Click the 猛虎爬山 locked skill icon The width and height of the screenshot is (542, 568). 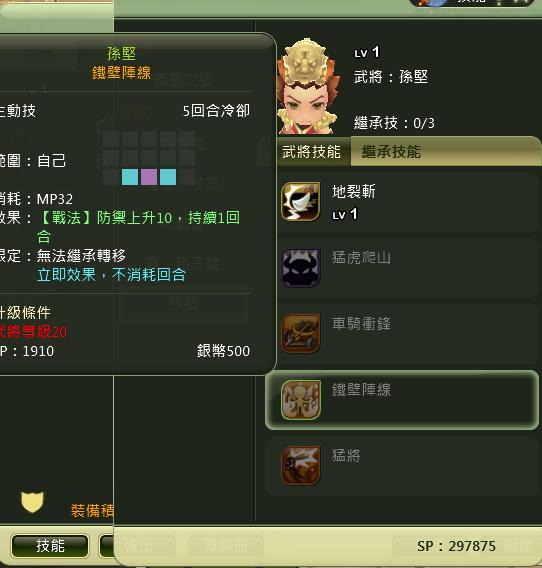[x=301, y=268]
